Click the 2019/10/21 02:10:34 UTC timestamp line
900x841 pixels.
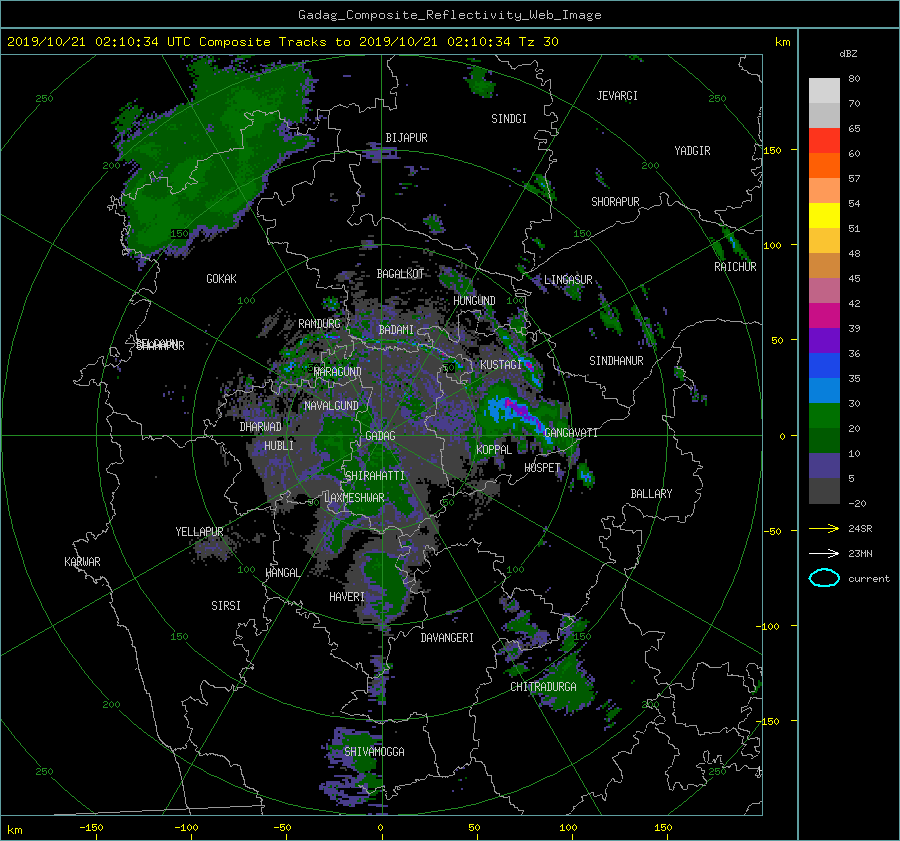click(x=282, y=41)
